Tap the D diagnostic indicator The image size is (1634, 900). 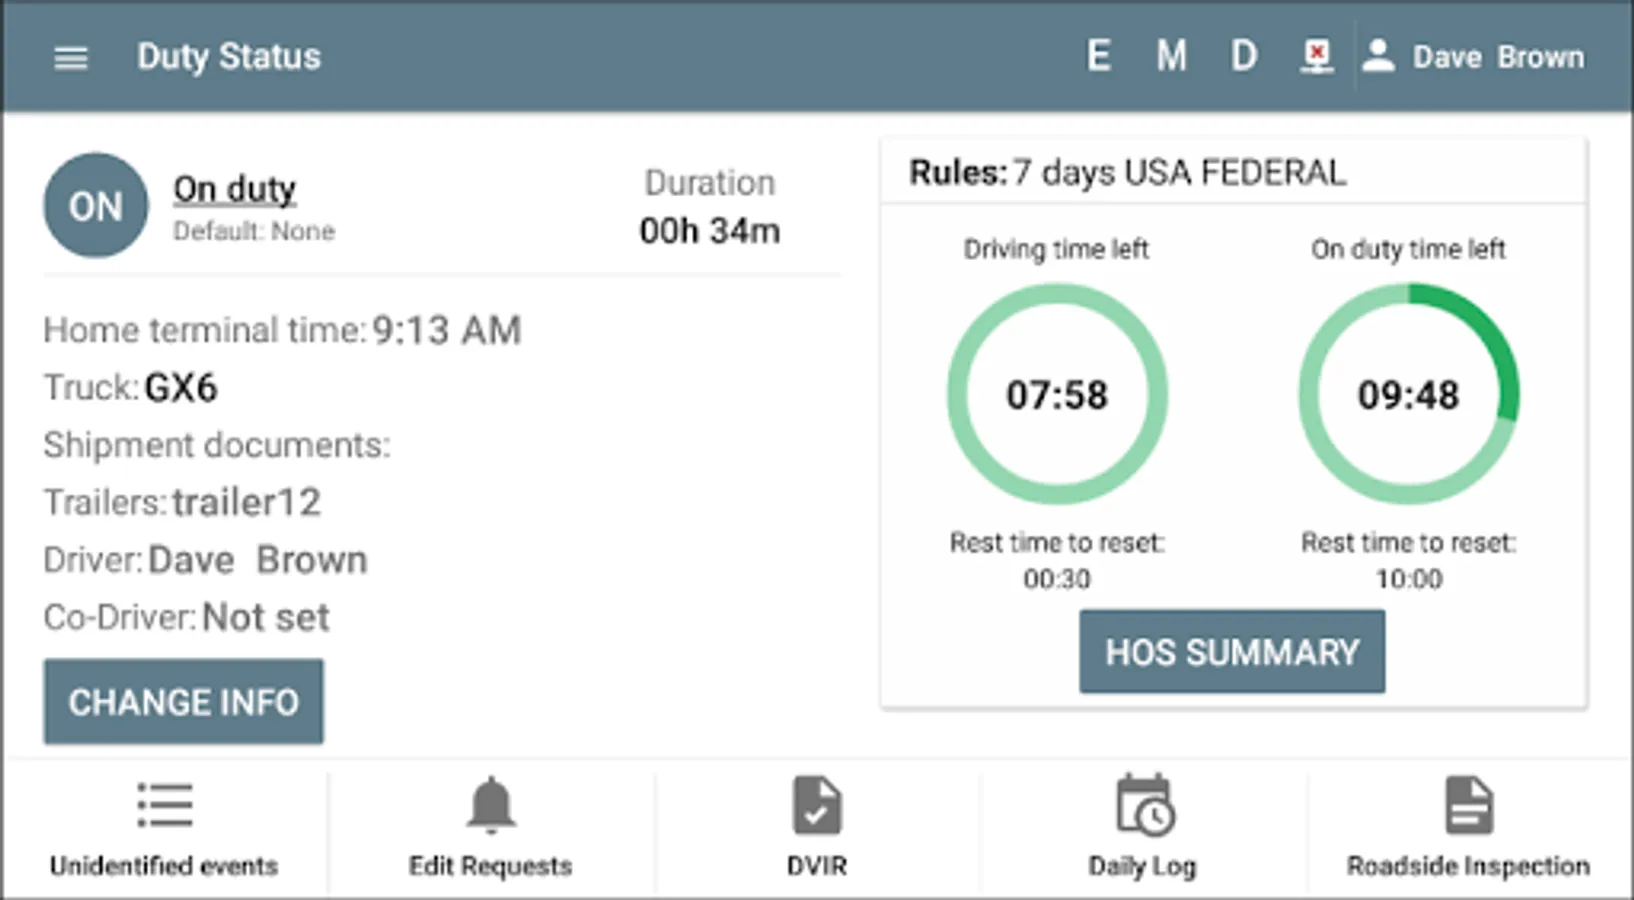point(1243,56)
